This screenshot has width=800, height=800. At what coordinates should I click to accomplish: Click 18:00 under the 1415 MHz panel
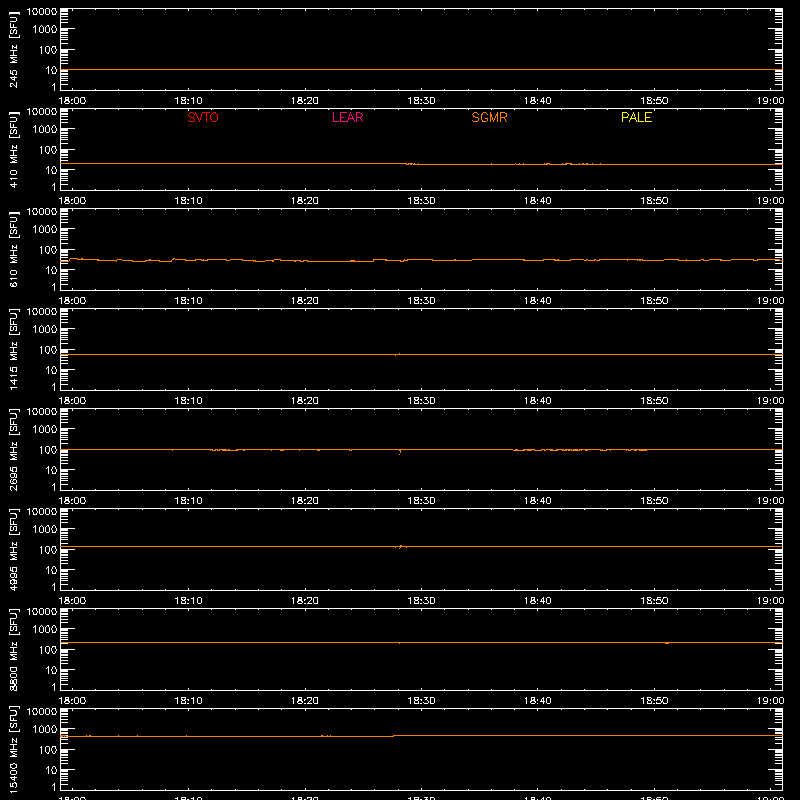72,401
